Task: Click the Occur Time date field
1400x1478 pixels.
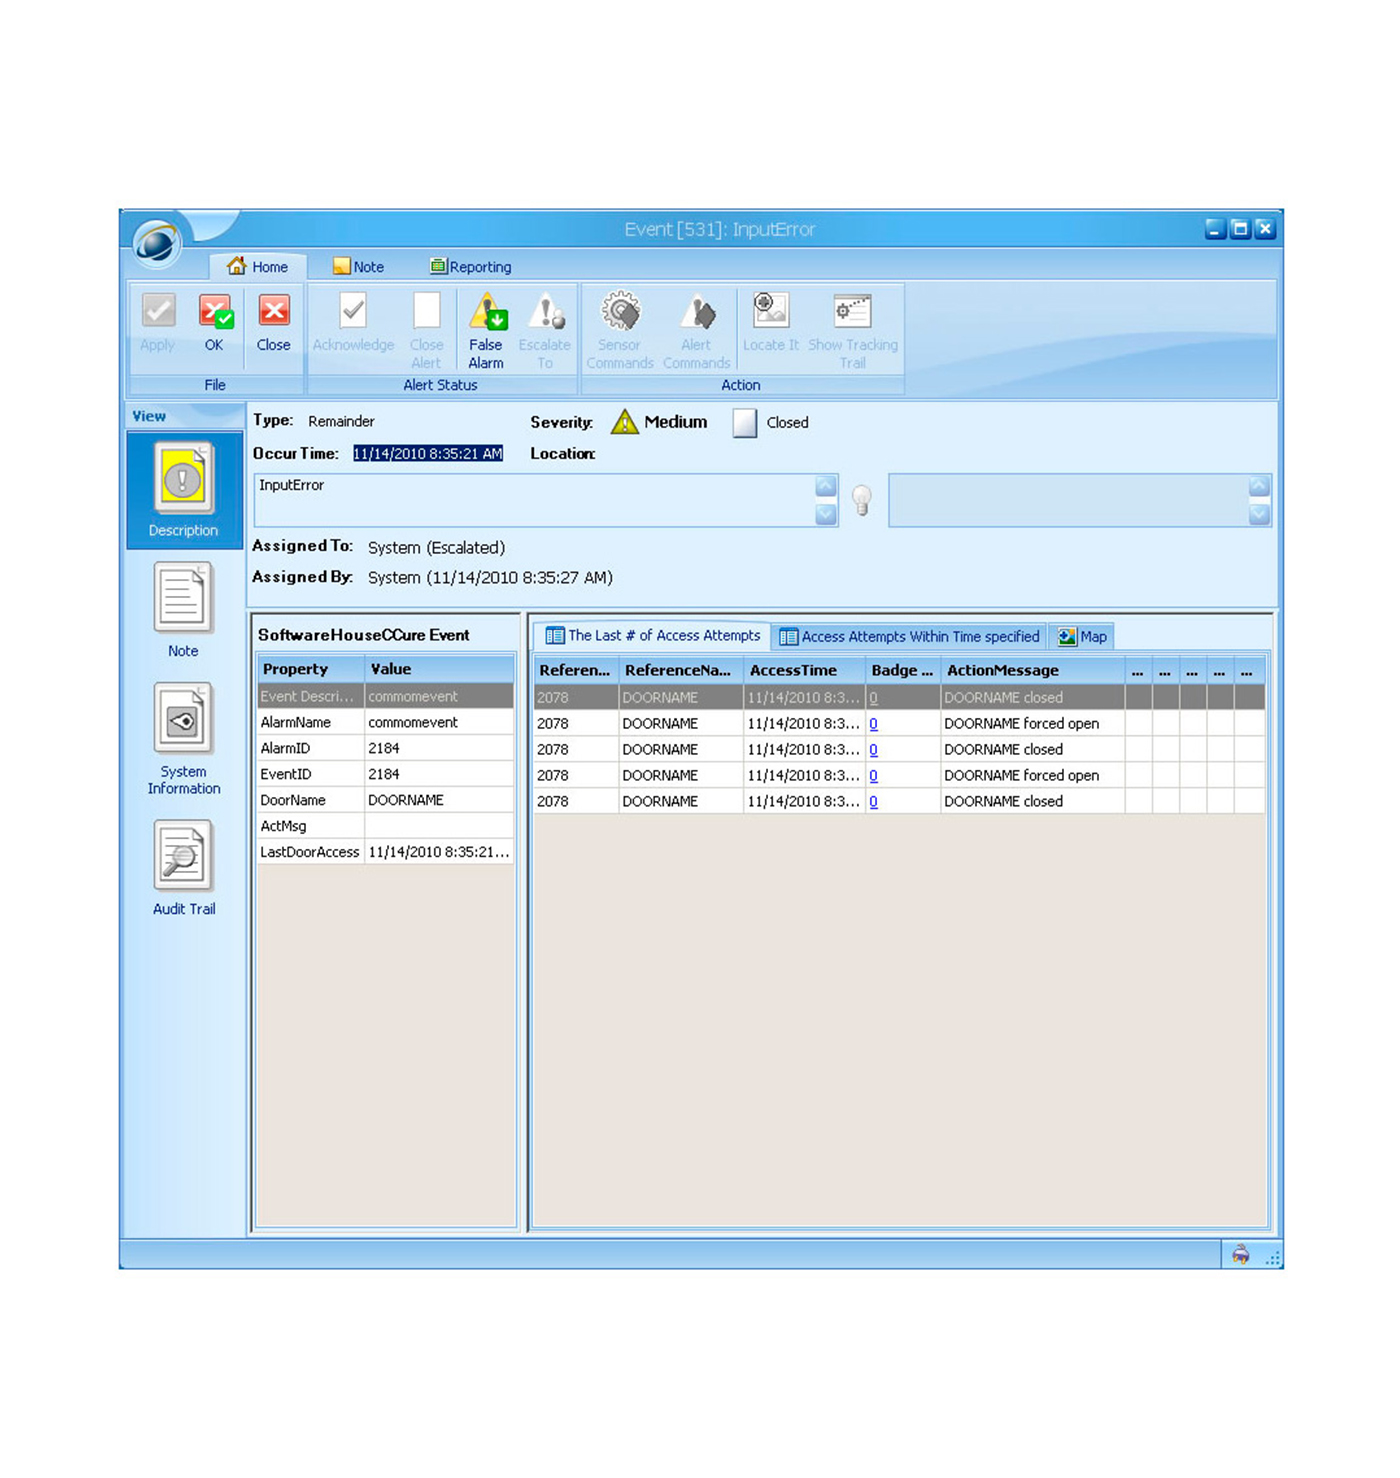Action: click(428, 454)
